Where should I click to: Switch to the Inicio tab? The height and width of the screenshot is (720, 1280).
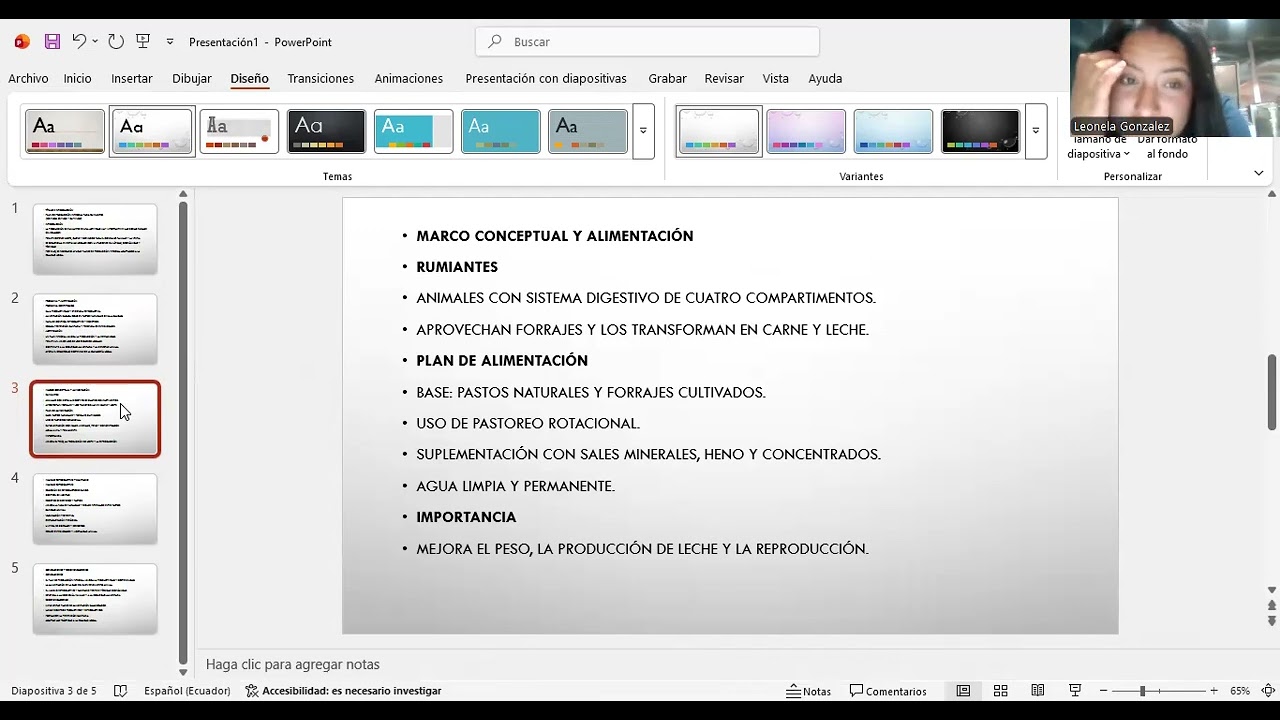coord(77,78)
